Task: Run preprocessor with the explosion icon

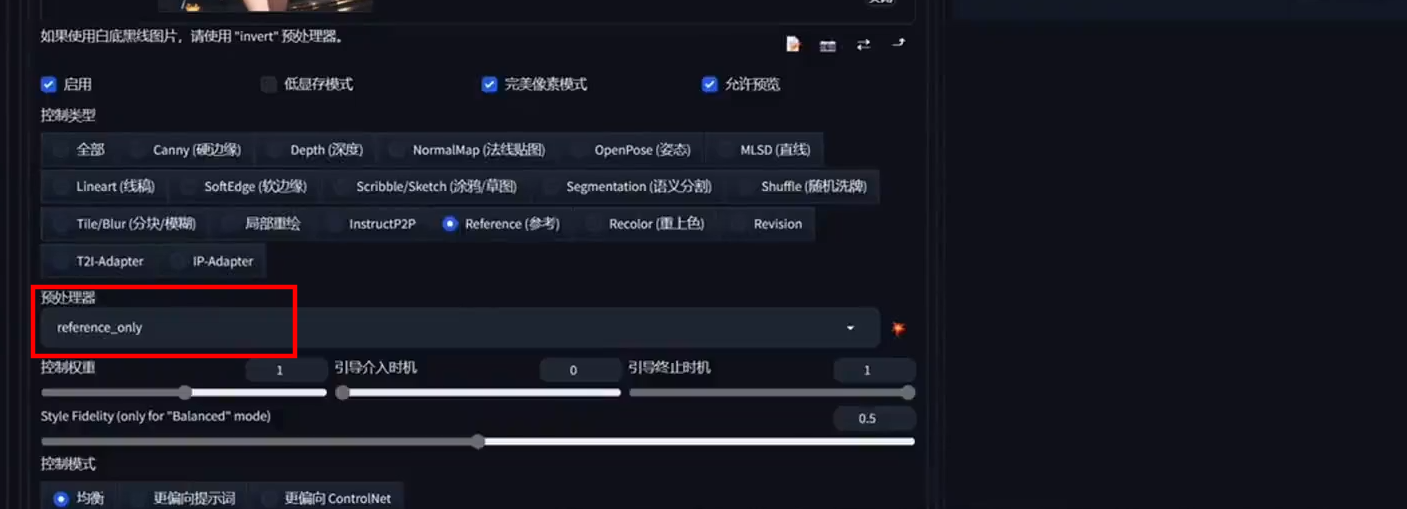Action: (x=898, y=328)
